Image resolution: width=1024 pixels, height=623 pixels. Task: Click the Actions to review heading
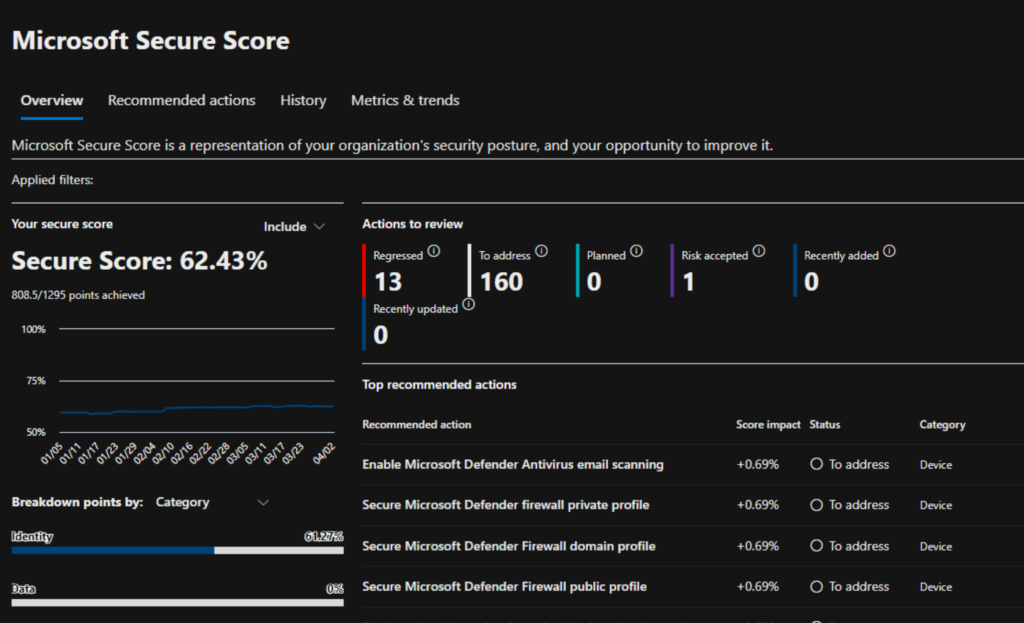[x=412, y=224]
